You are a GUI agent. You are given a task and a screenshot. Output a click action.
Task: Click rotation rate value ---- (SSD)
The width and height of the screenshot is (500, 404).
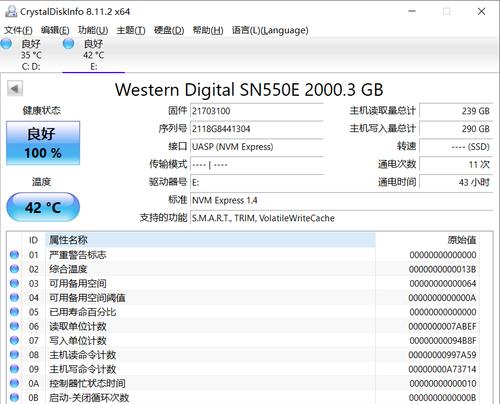click(x=456, y=147)
